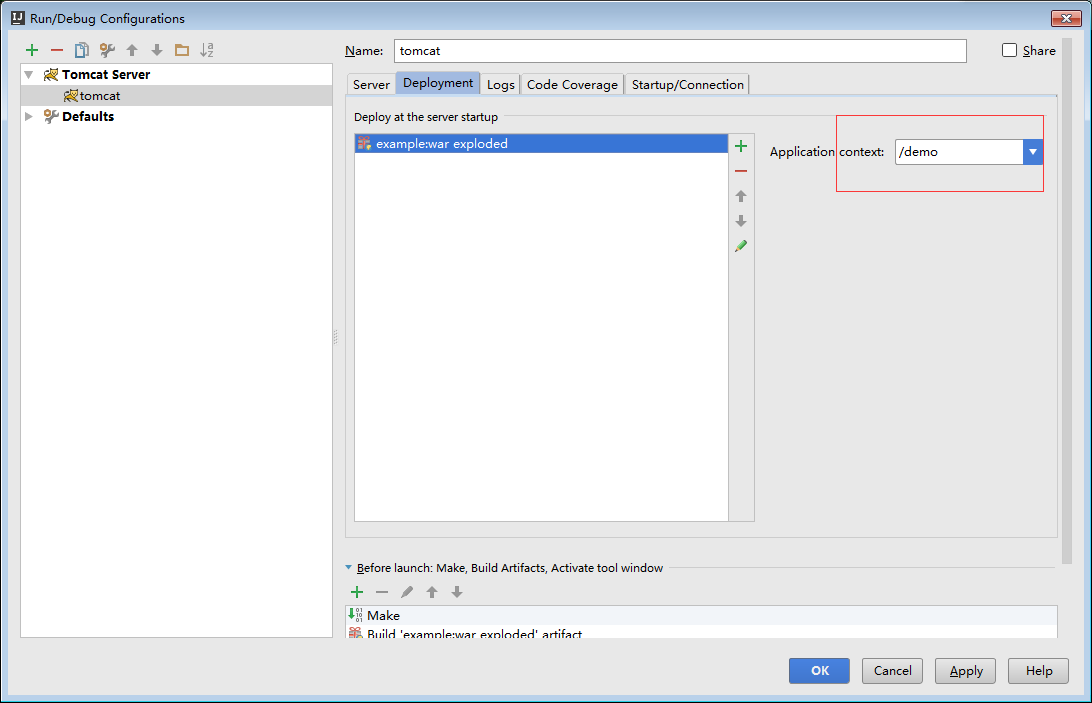The image size is (1092, 703).
Task: Open Help for this dialog
Action: 1038,671
